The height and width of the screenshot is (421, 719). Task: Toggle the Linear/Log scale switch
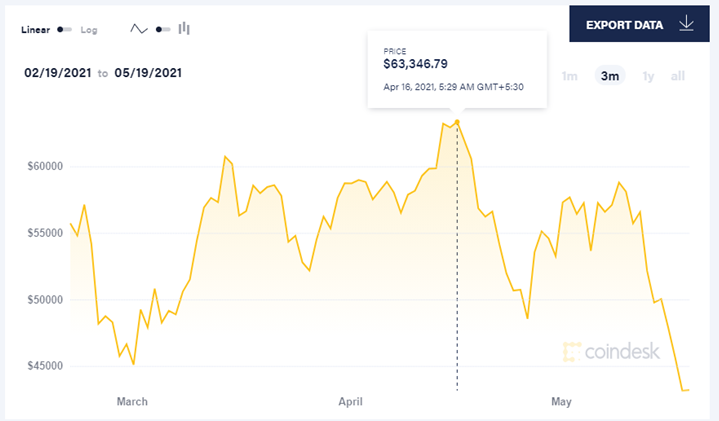click(64, 29)
